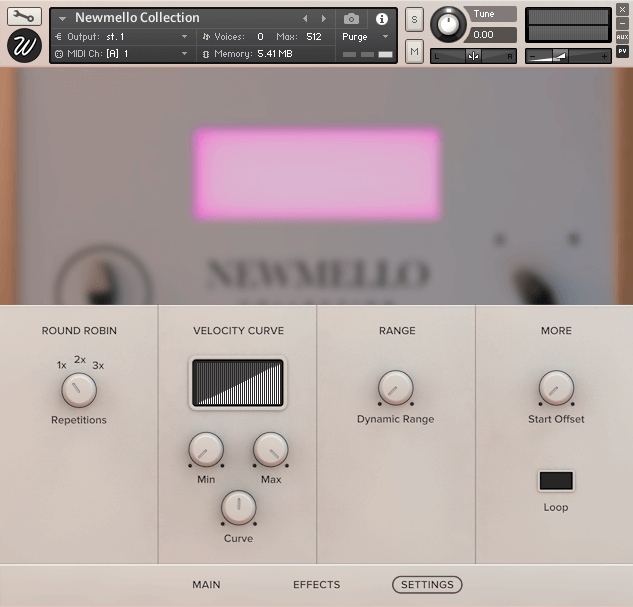
Task: Decrease volume with the minus sign
Action: [532, 57]
